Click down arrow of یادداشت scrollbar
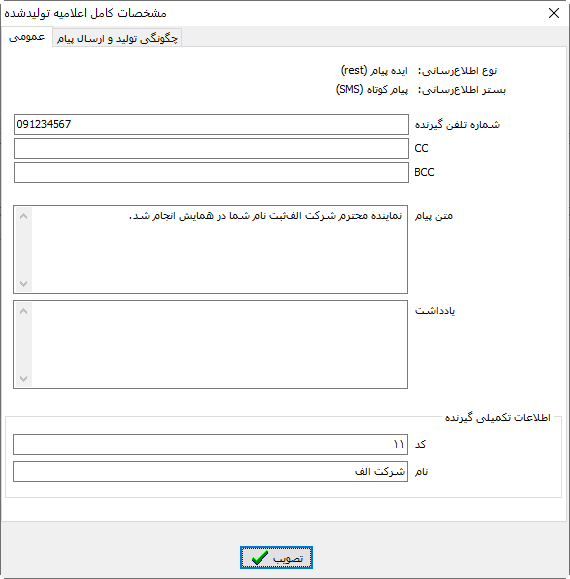The width and height of the screenshot is (570, 579). click(x=23, y=378)
